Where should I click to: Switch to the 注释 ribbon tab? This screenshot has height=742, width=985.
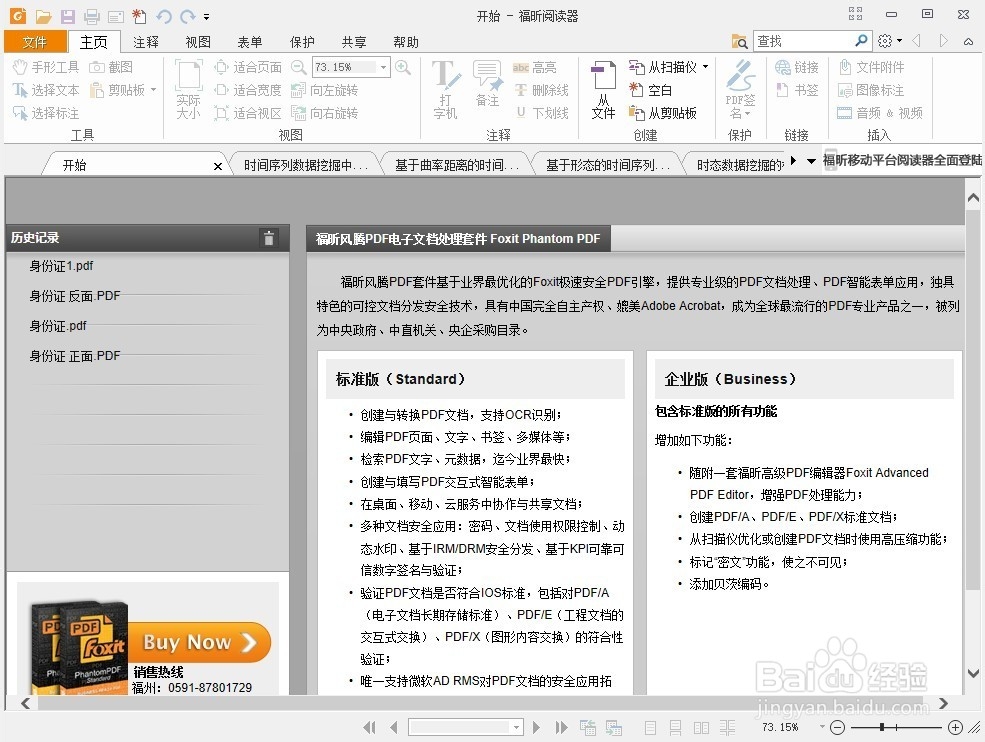click(x=146, y=42)
